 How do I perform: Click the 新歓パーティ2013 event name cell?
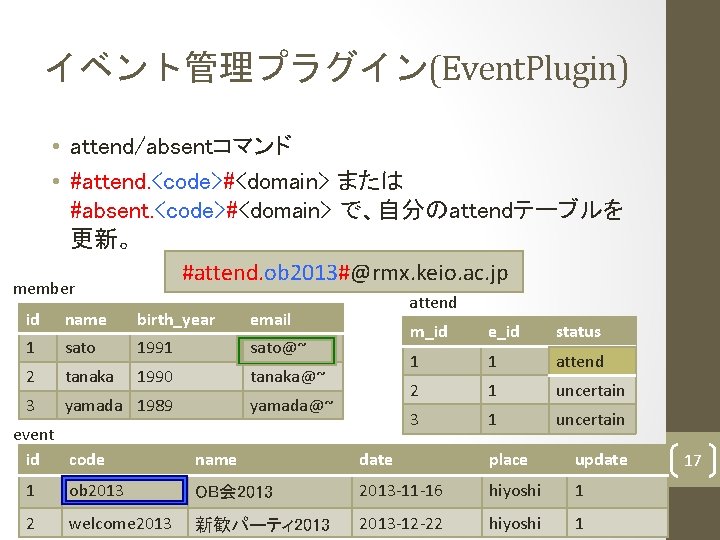click(x=270, y=523)
